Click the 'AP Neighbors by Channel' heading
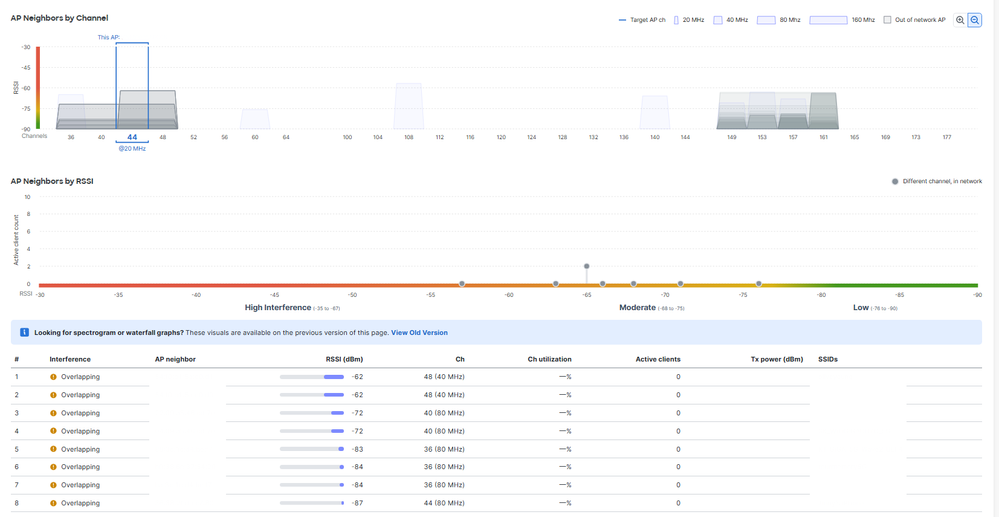 point(59,18)
